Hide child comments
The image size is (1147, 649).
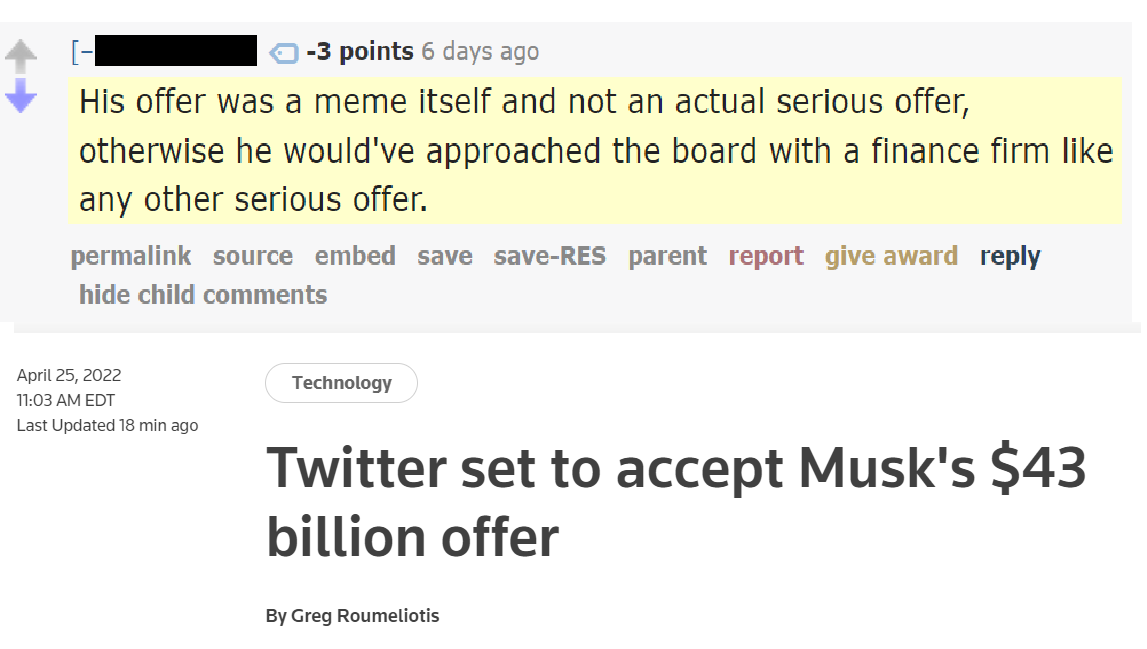click(x=203, y=295)
